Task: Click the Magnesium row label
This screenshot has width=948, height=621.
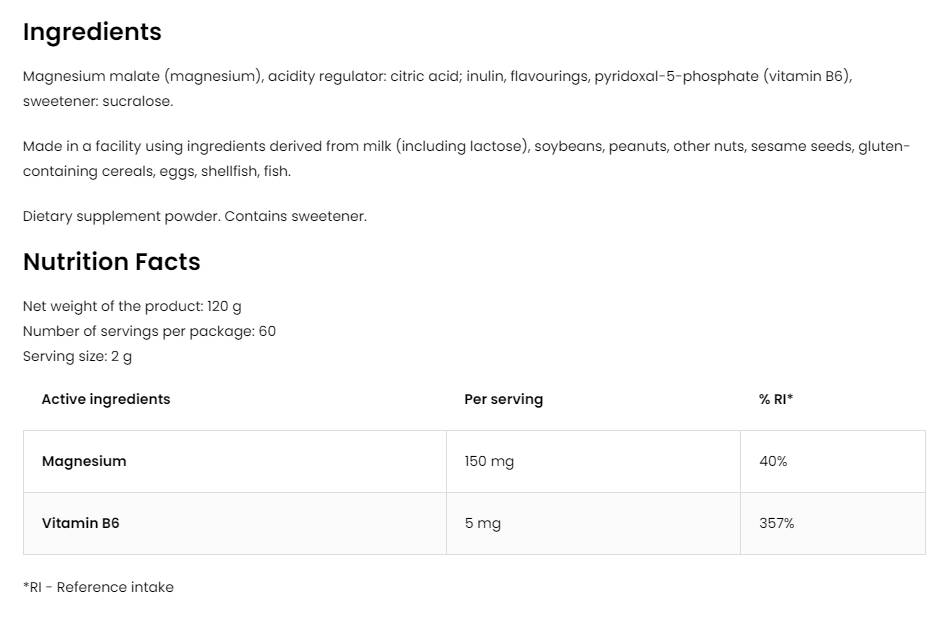Action: tap(84, 461)
